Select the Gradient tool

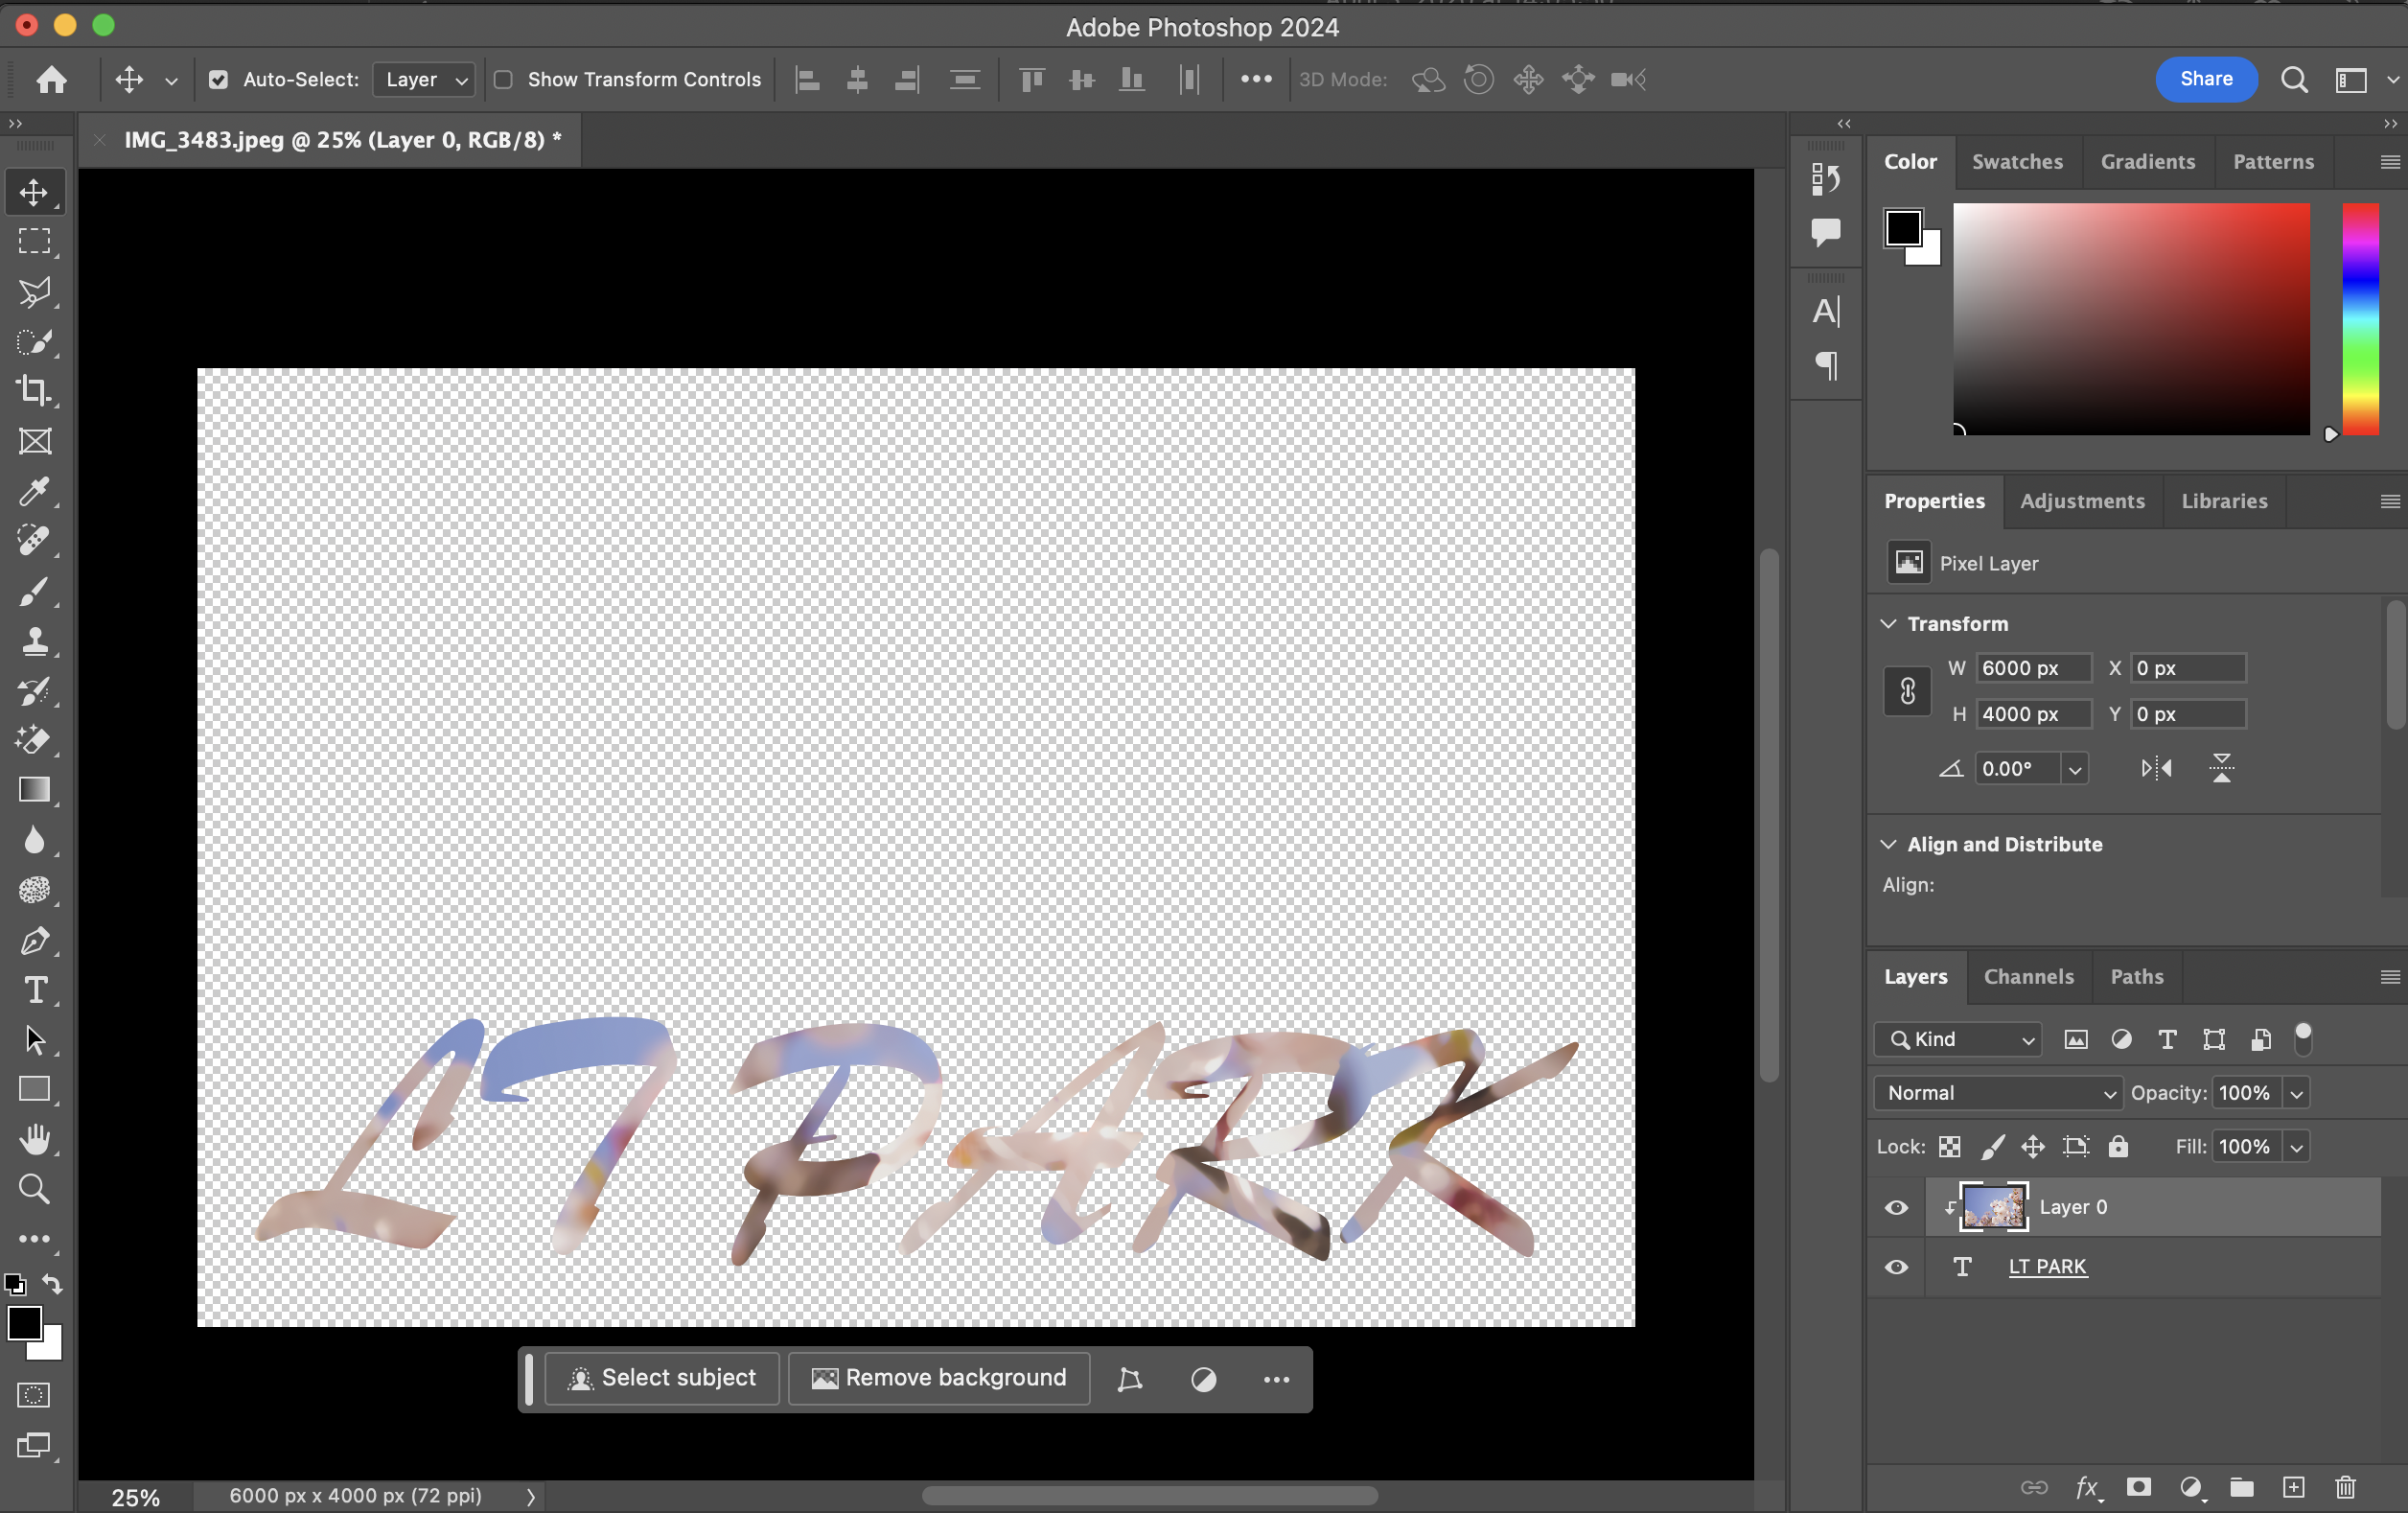tap(34, 790)
